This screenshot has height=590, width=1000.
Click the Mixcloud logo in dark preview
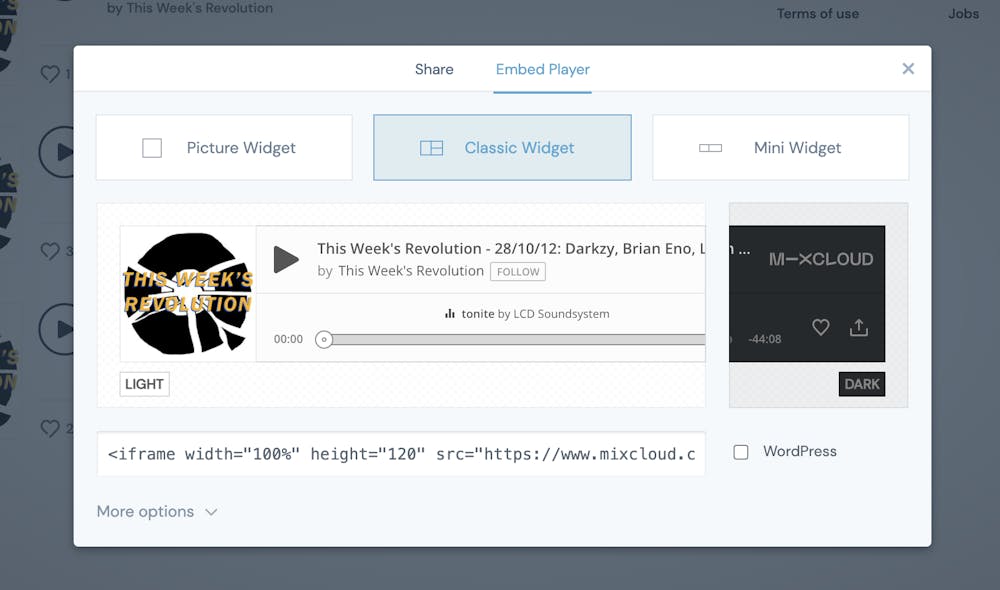pos(821,259)
